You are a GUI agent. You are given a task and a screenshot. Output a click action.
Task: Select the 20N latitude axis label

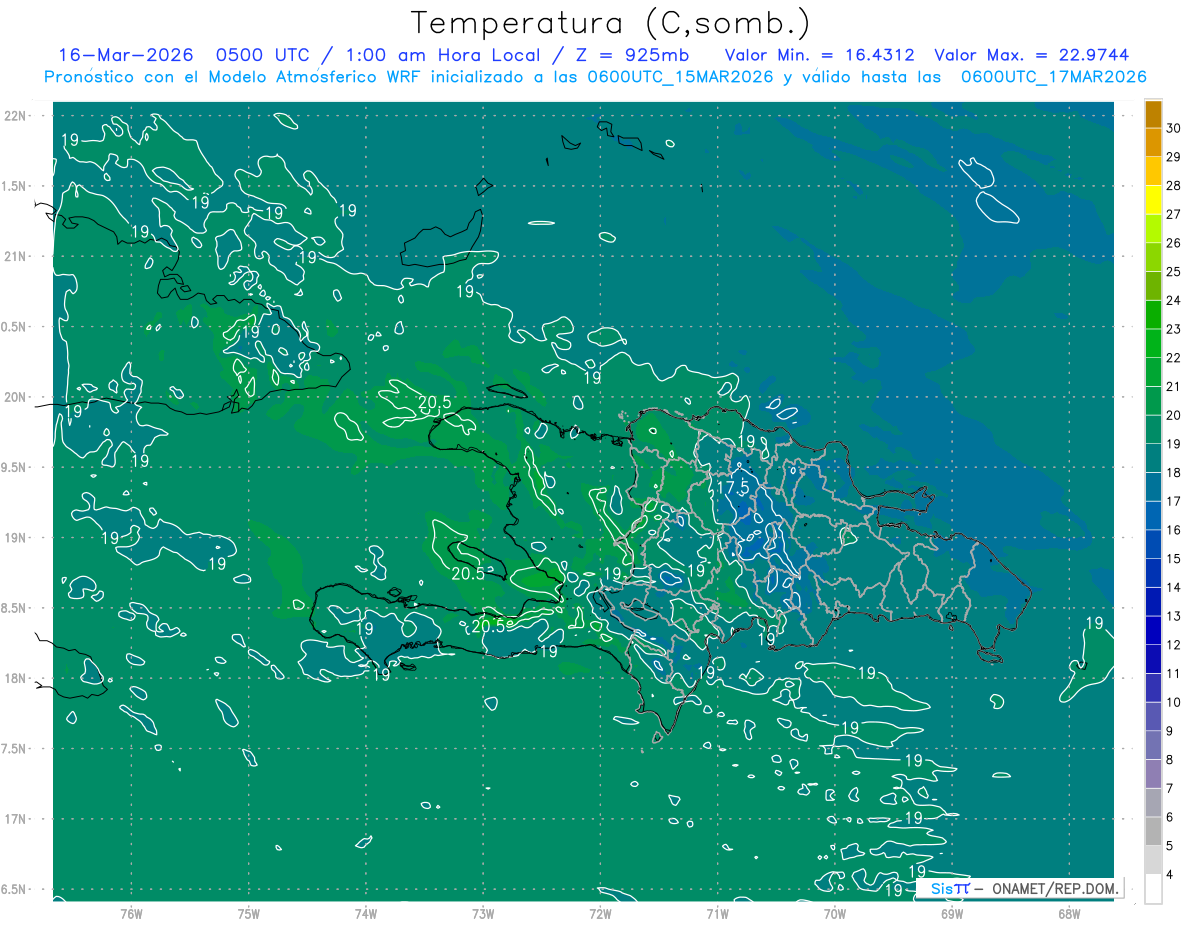click(16, 397)
